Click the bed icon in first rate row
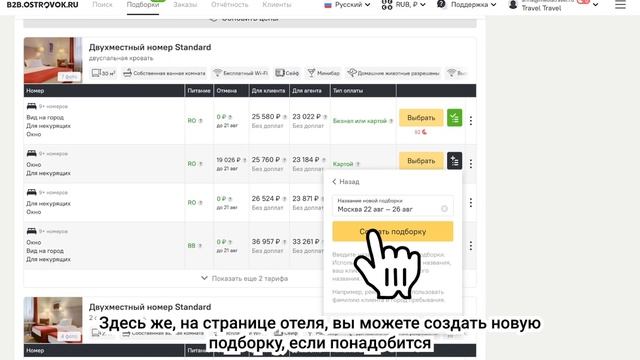Image resolution: width=640 pixels, height=360 pixels. point(31,106)
